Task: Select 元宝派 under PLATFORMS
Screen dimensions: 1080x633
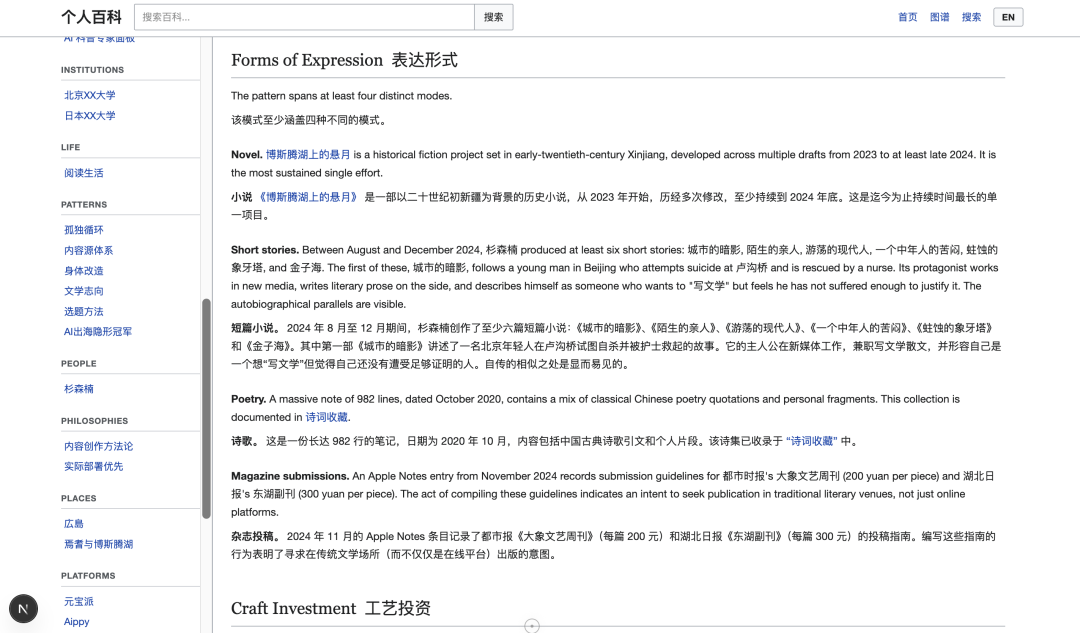Action: pos(79,601)
